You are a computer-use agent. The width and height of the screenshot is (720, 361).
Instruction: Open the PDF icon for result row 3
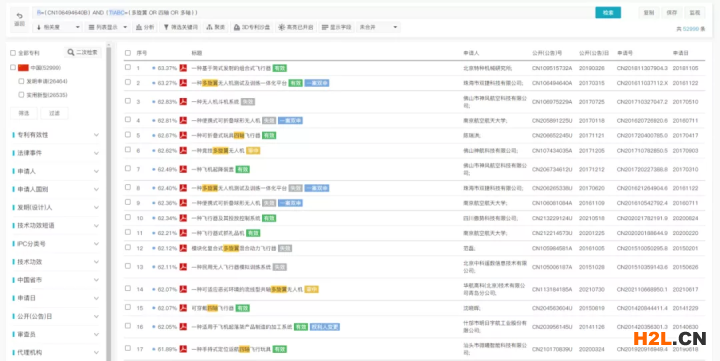point(183,102)
